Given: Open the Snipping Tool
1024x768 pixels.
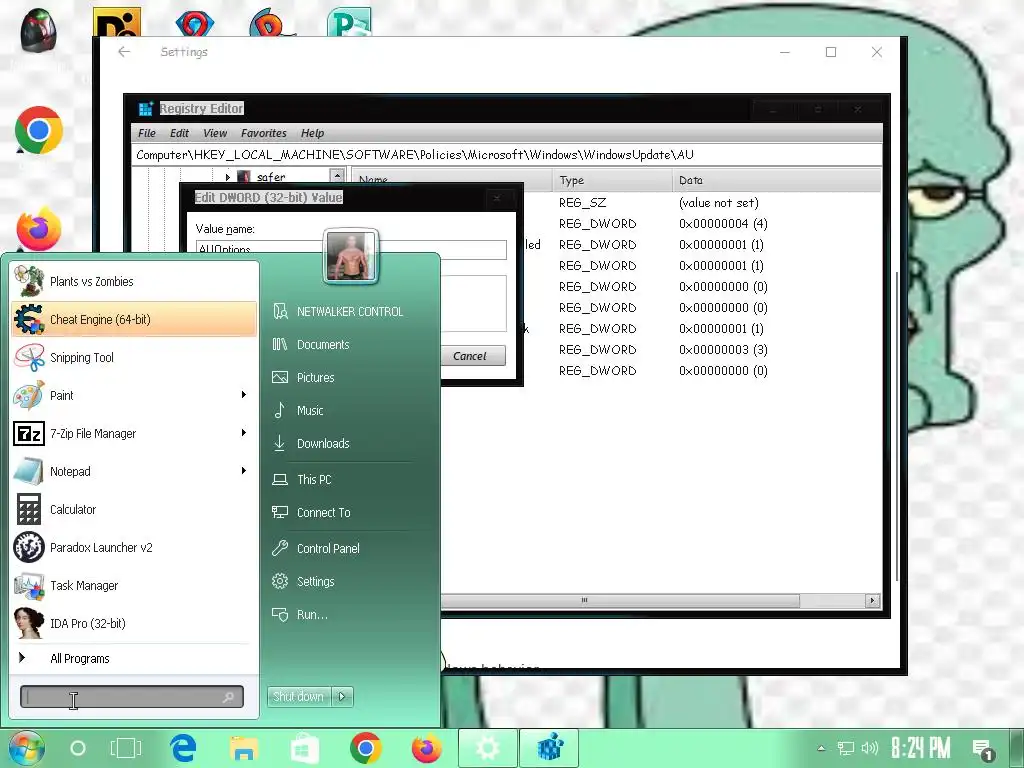Looking at the screenshot, I should point(134,357).
